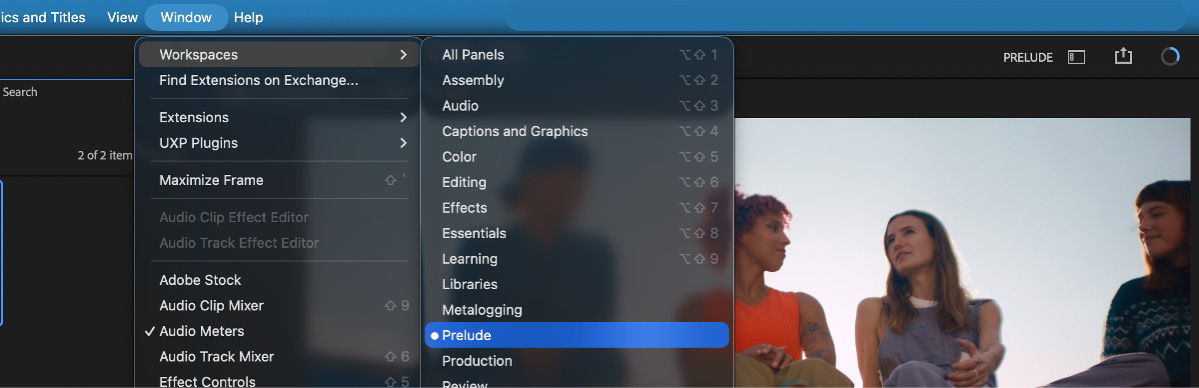Switch to Color workspace
1199x388 pixels.
[577, 156]
